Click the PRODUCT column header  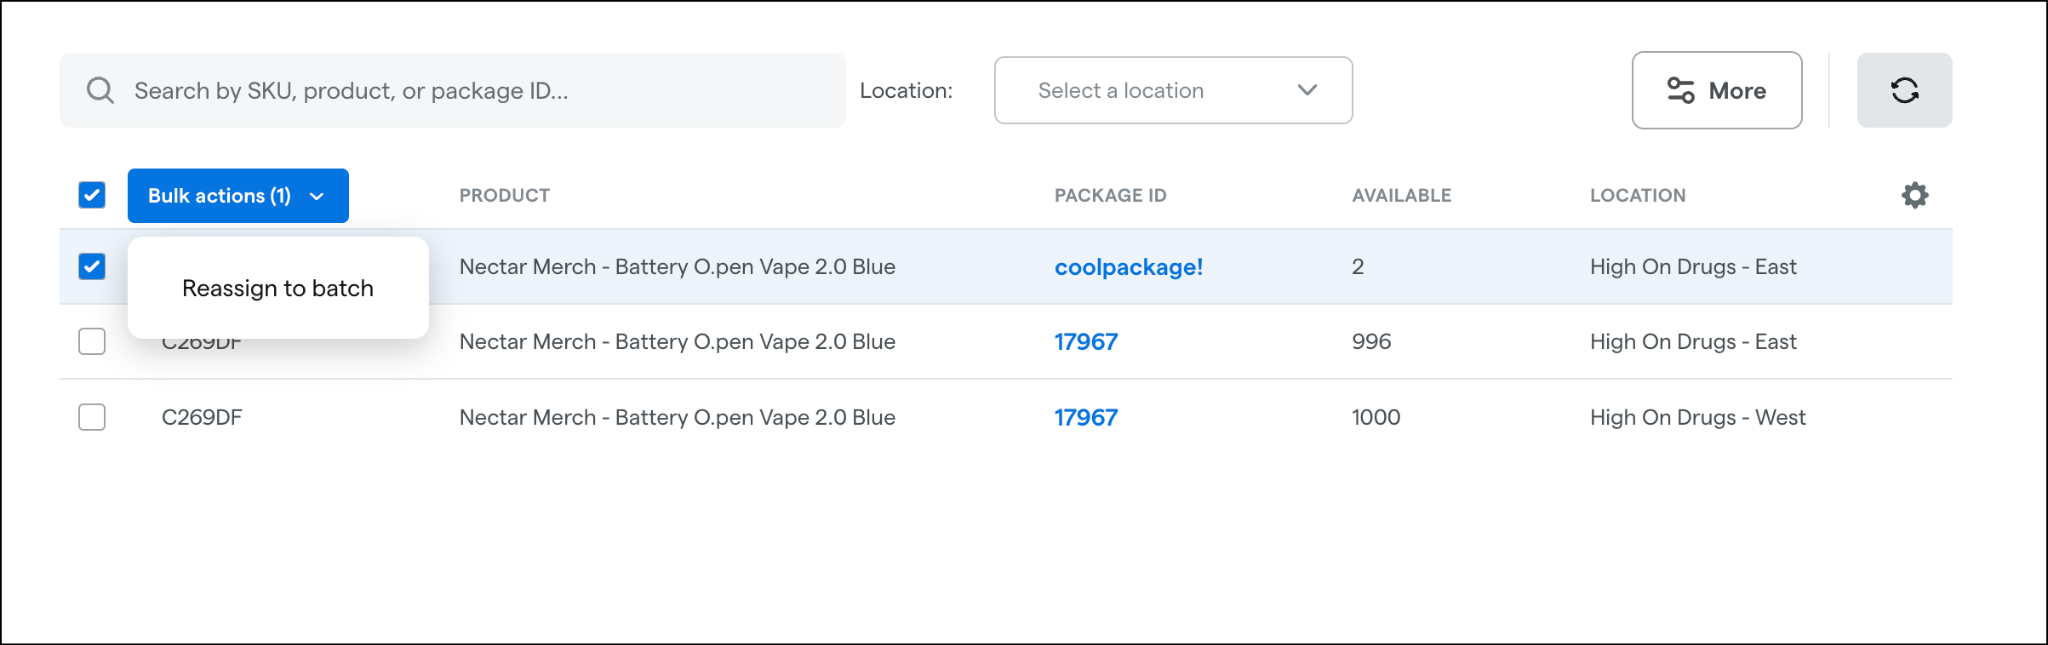tap(504, 195)
